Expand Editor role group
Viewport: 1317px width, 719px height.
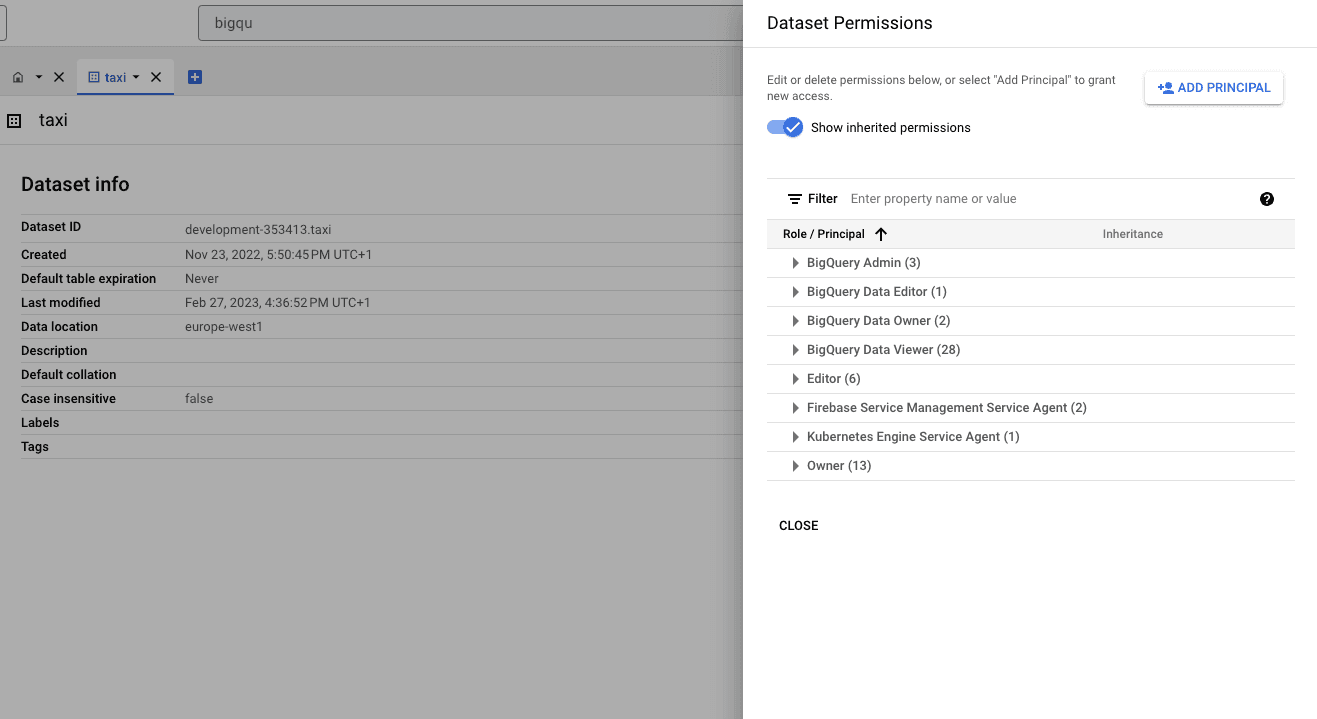click(x=796, y=379)
